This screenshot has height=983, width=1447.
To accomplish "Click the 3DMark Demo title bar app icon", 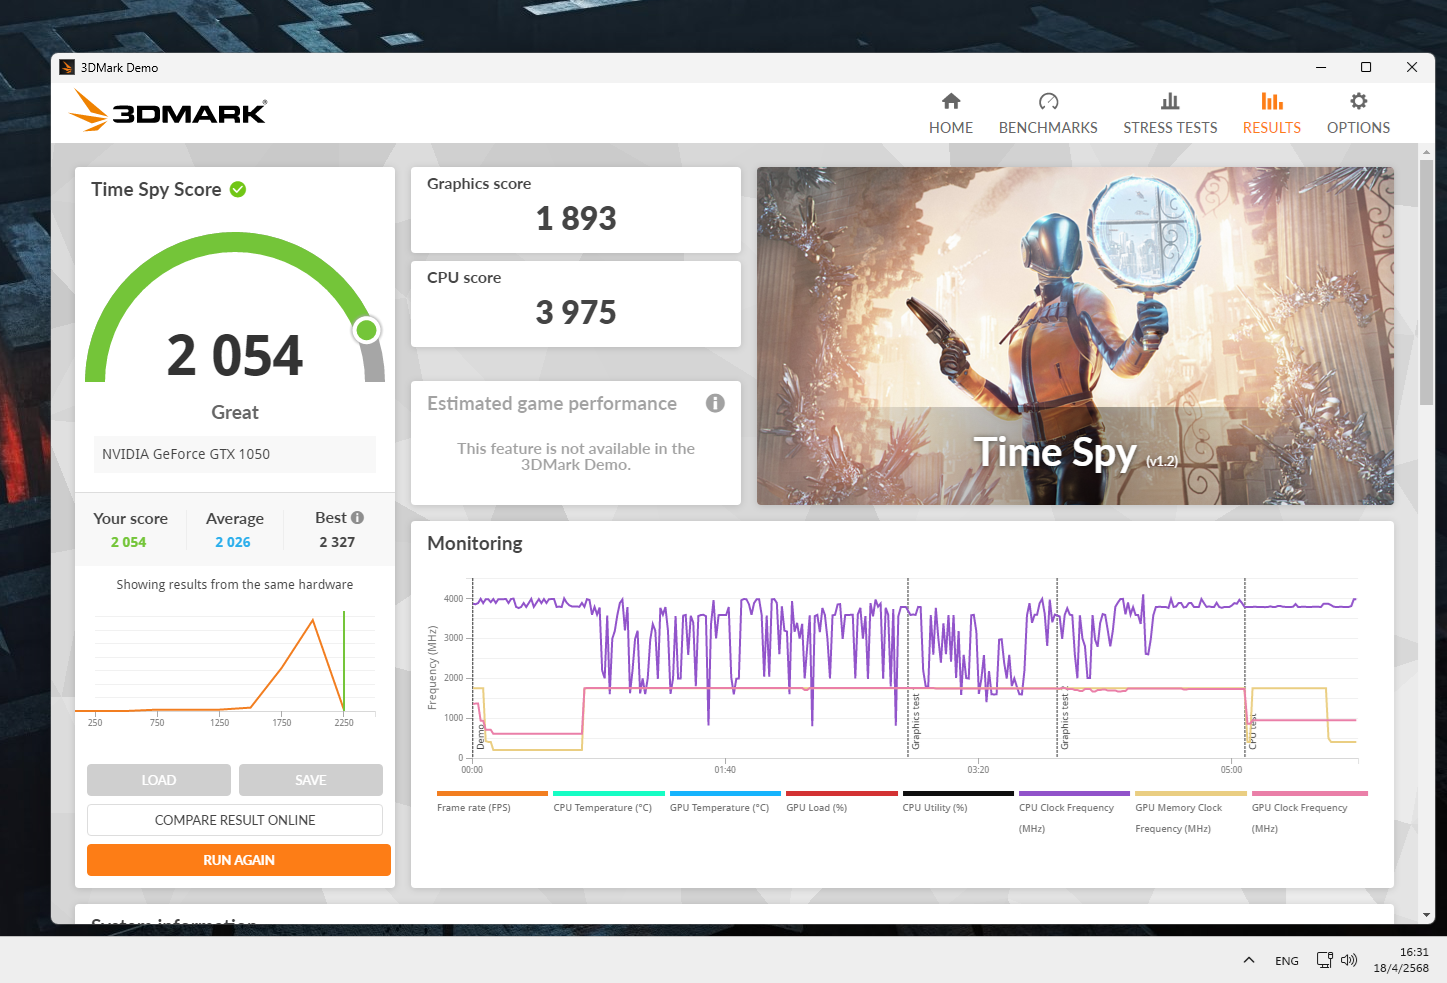I will pyautogui.click(x=67, y=67).
